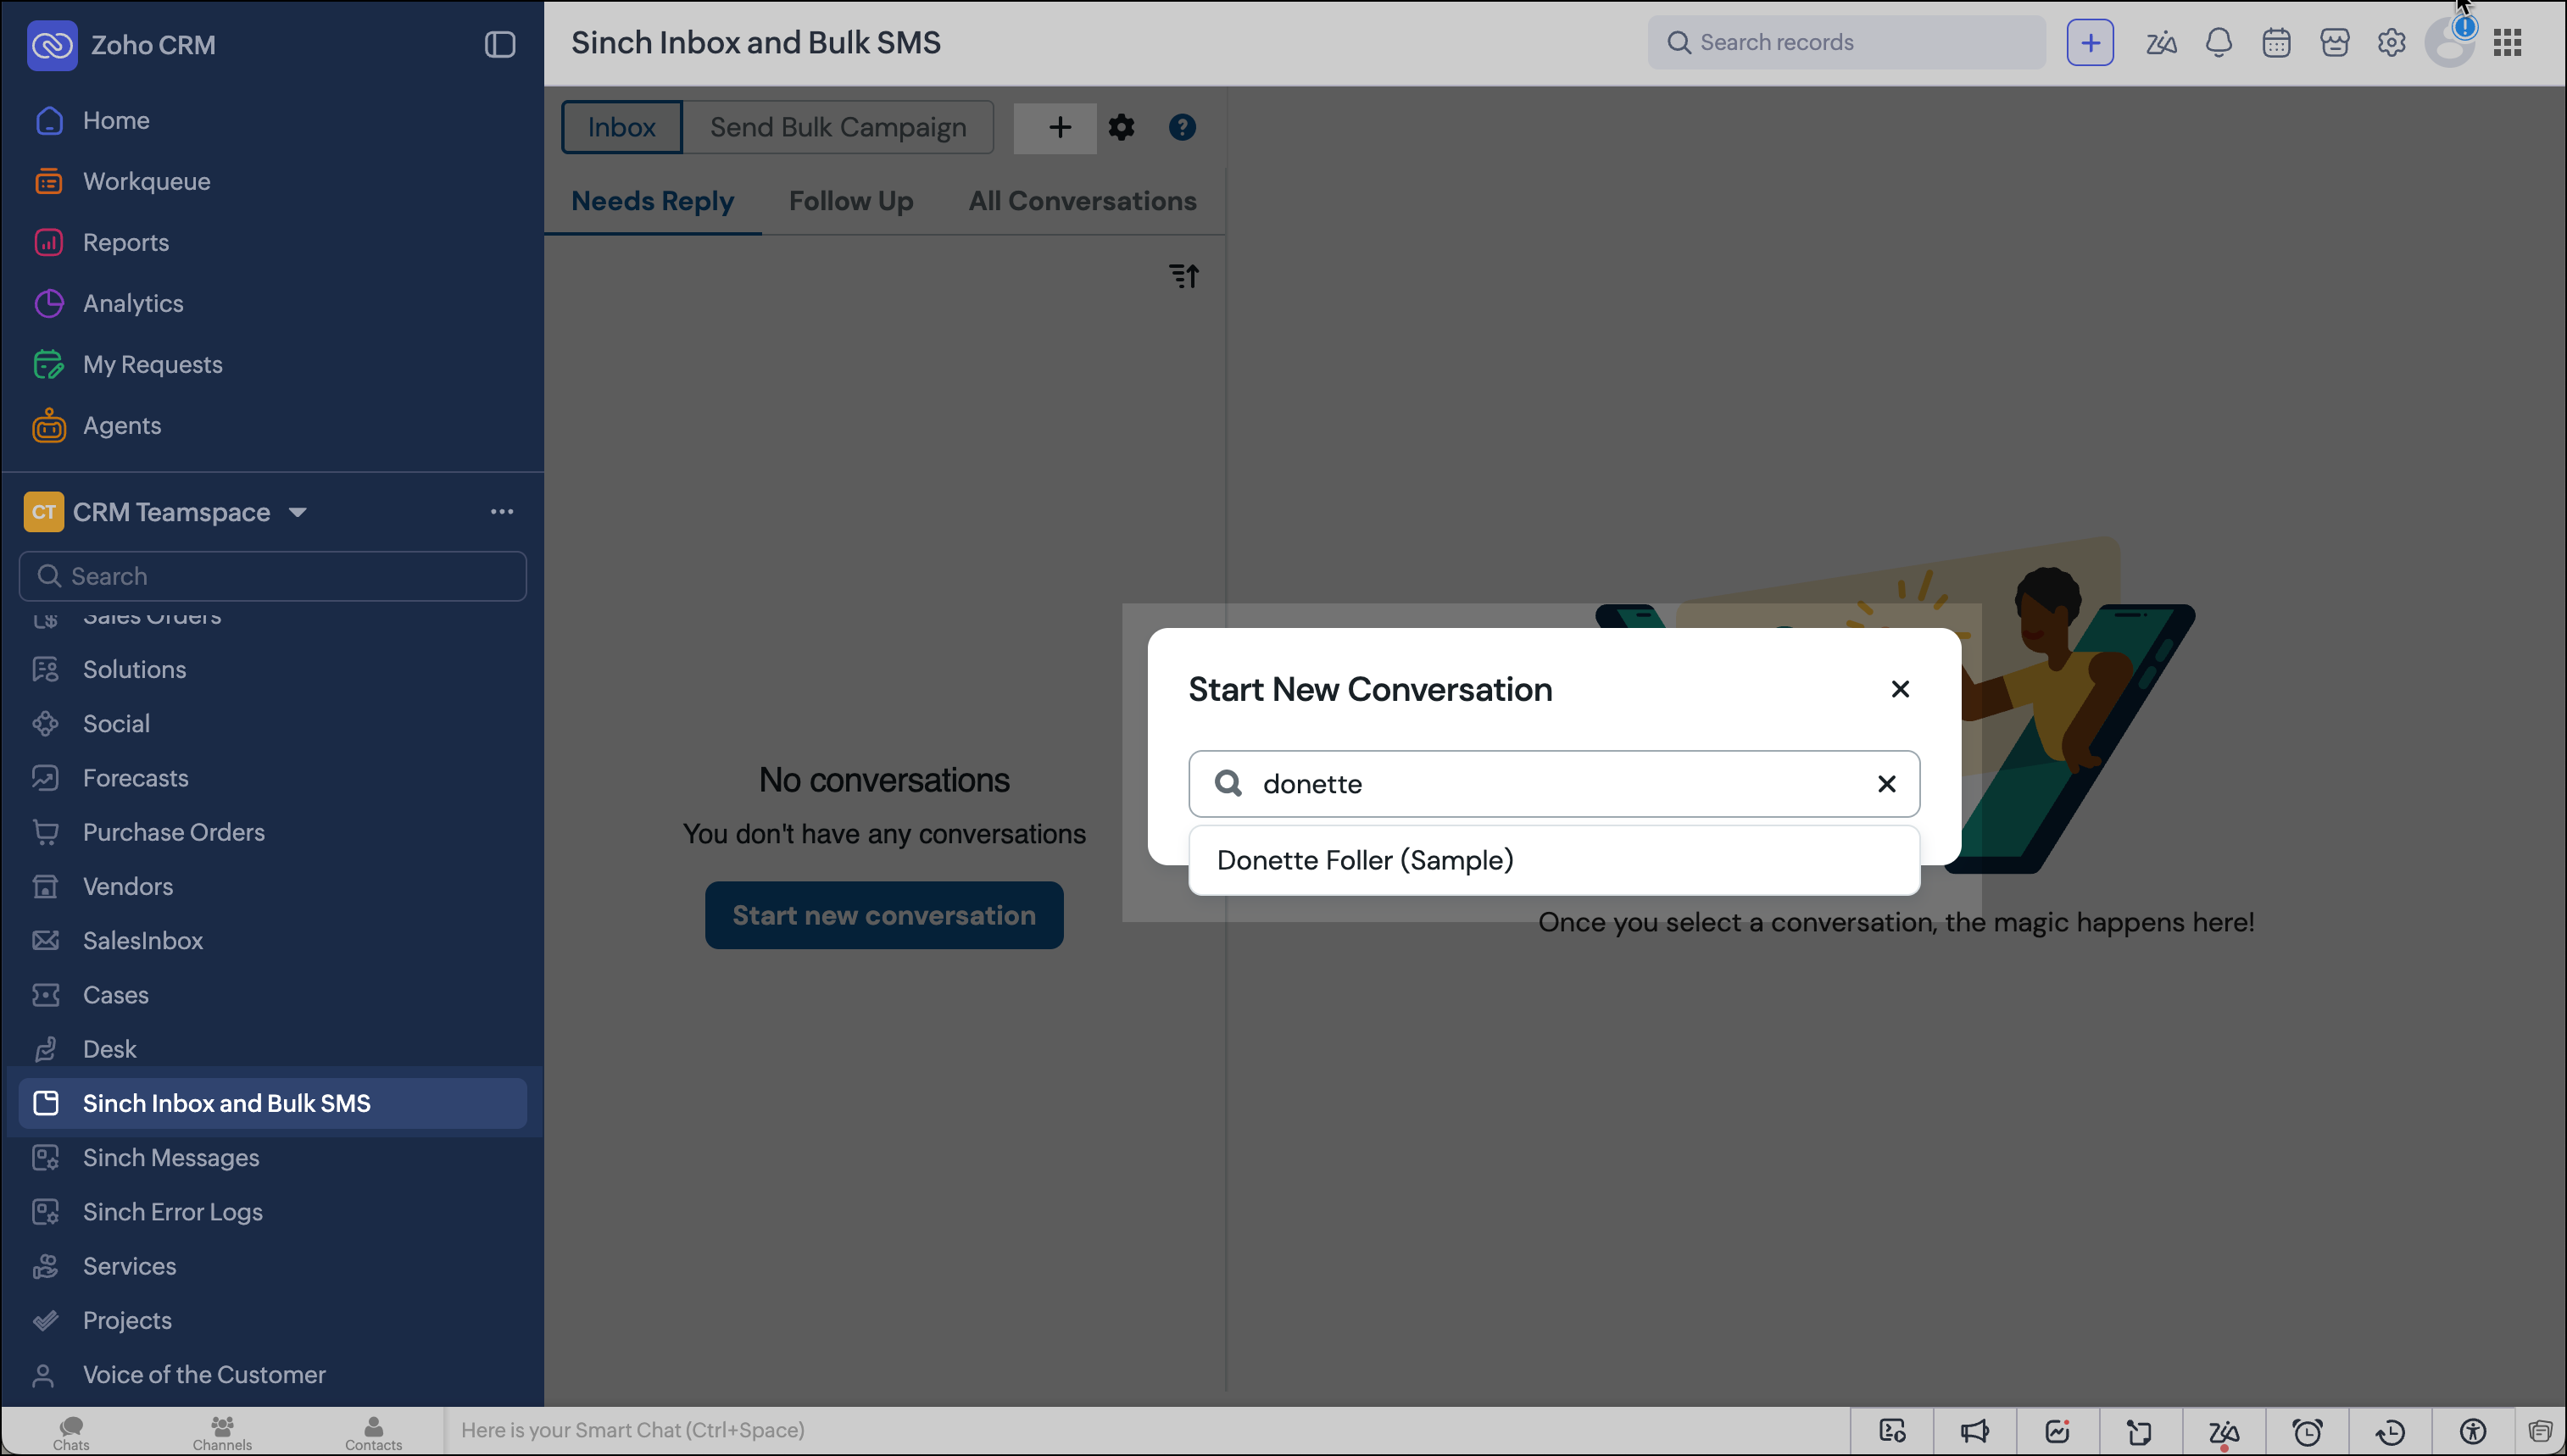Screen dimensions: 2567x1456
Task: Open the setup gear icon in header
Action: tap(2391, 43)
